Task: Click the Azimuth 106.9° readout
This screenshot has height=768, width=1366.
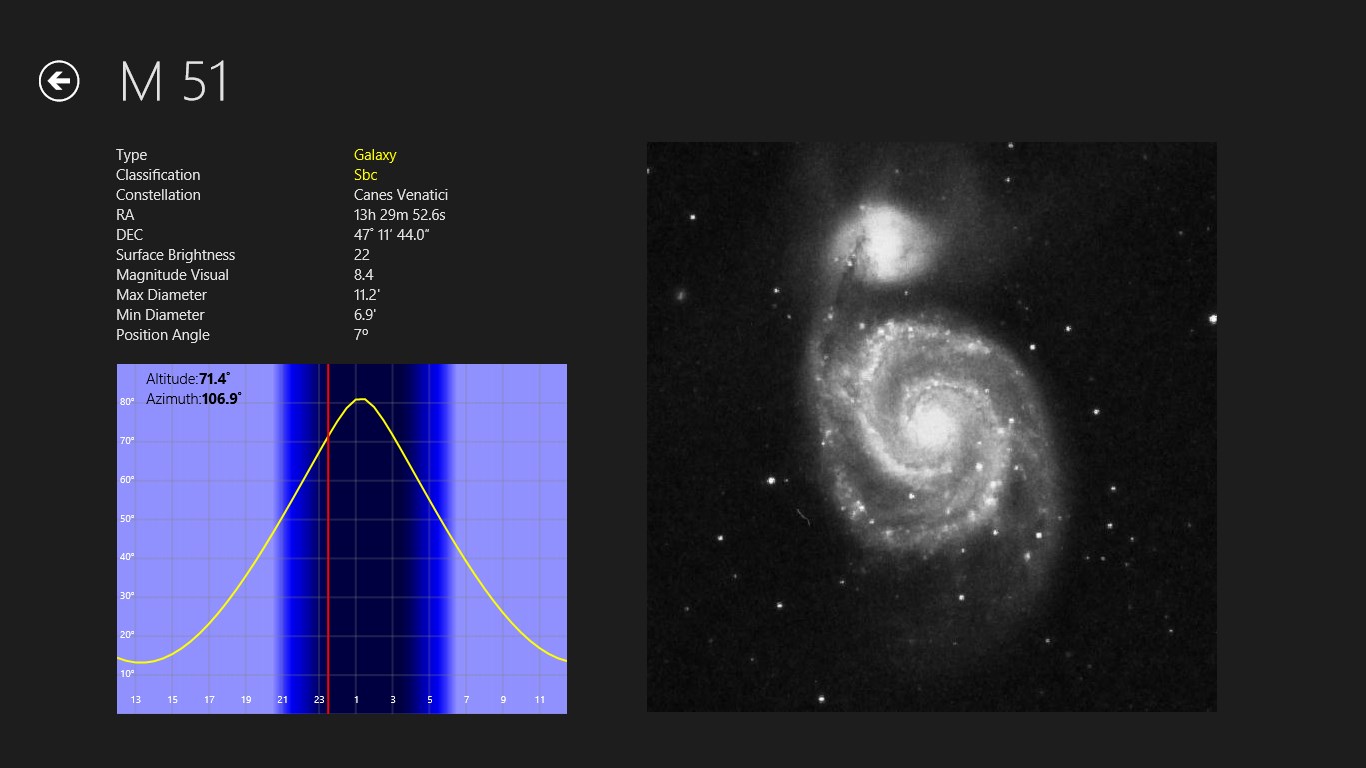Action: point(194,399)
